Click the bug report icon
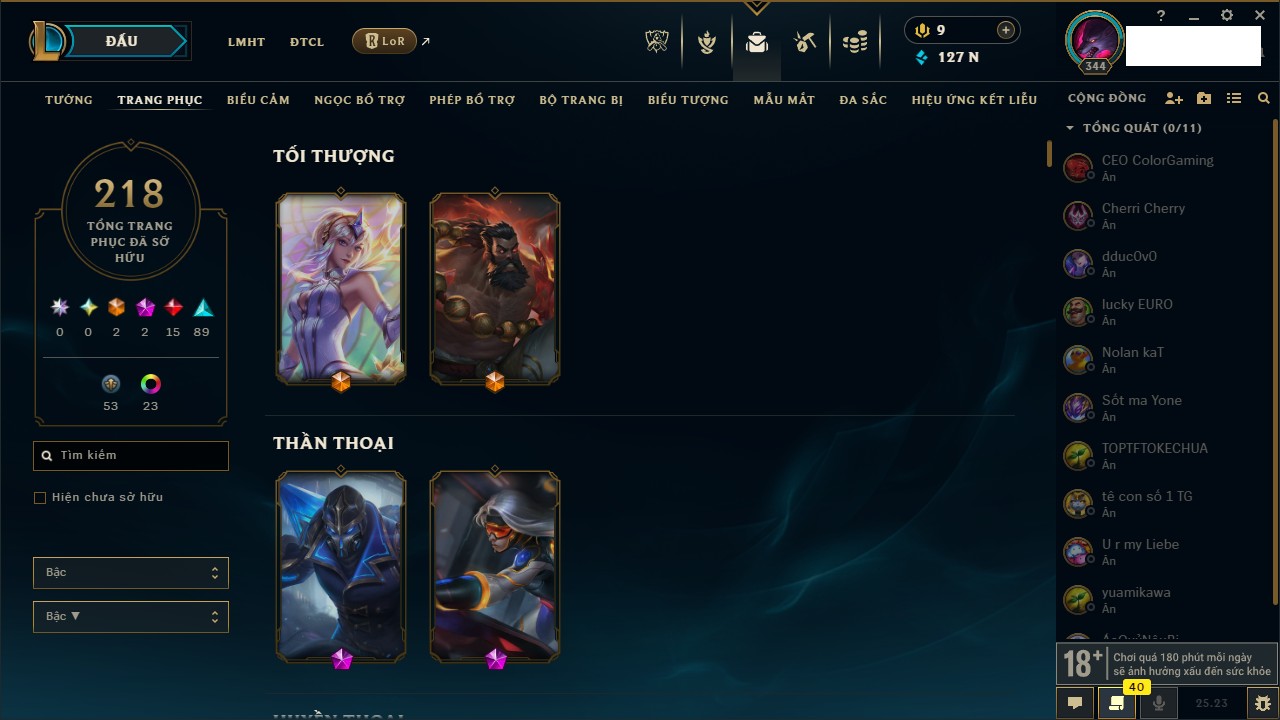 click(1263, 703)
